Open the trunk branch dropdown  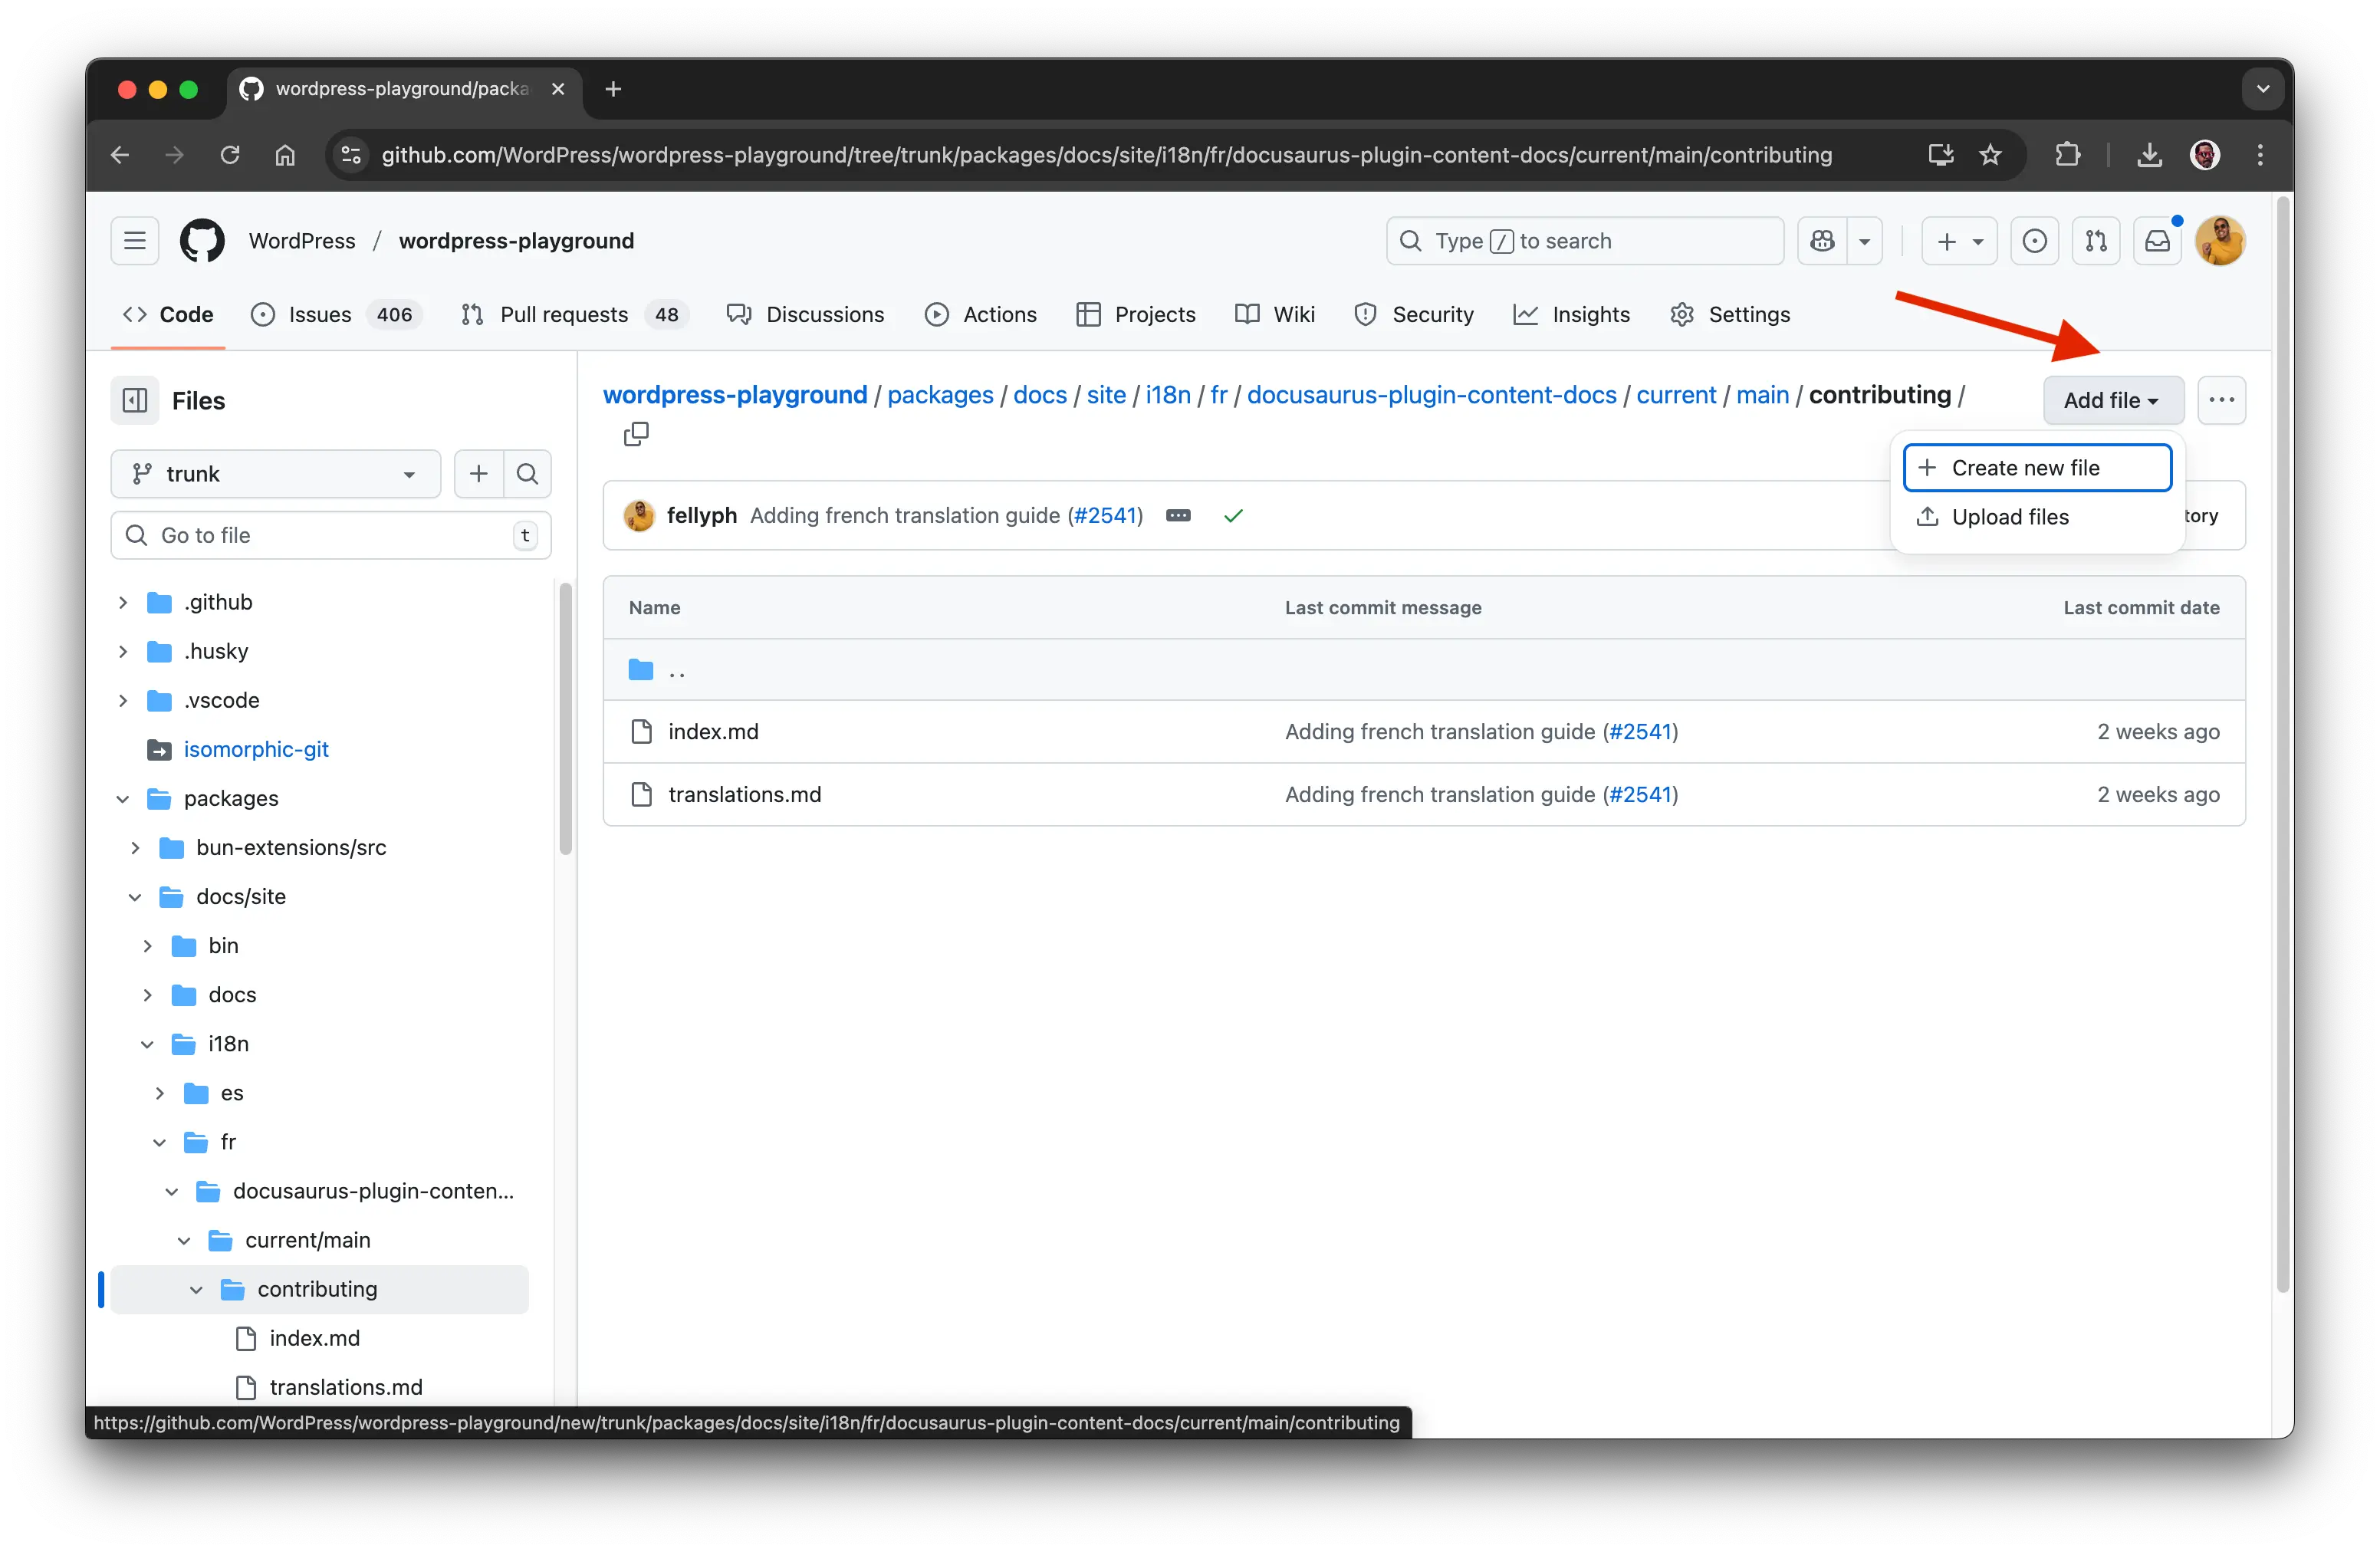click(x=276, y=474)
